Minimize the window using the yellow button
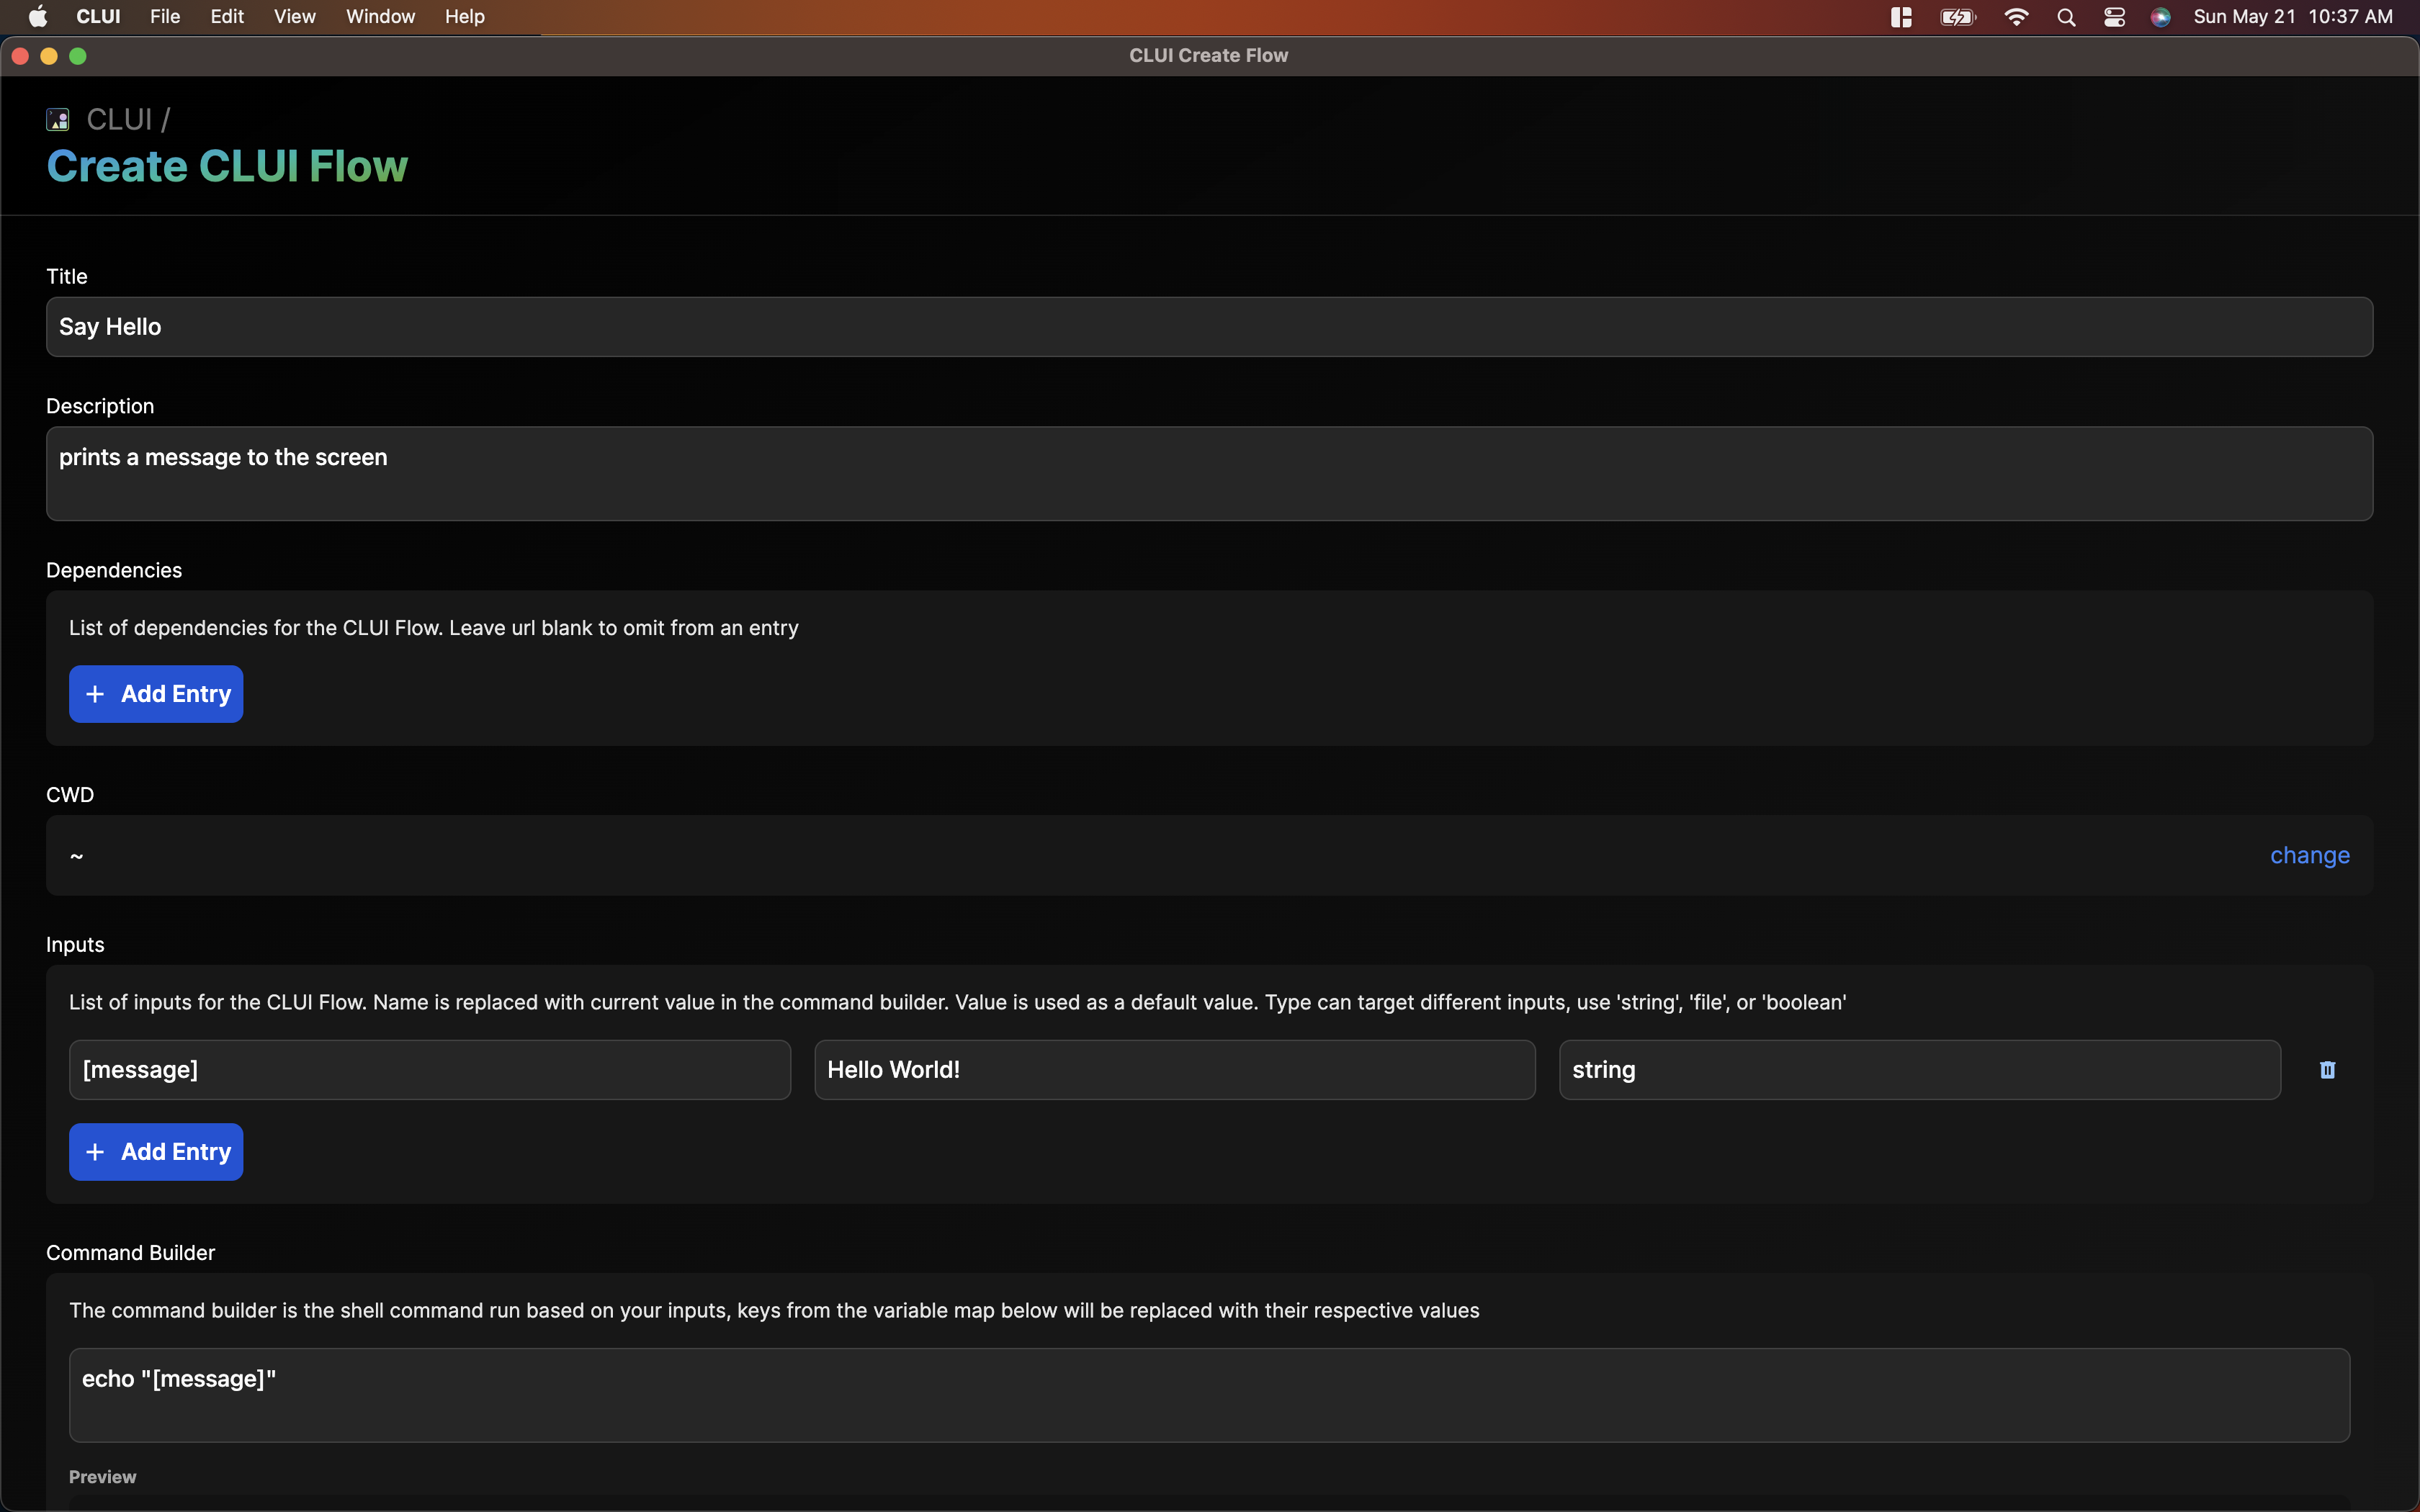 tap(49, 56)
